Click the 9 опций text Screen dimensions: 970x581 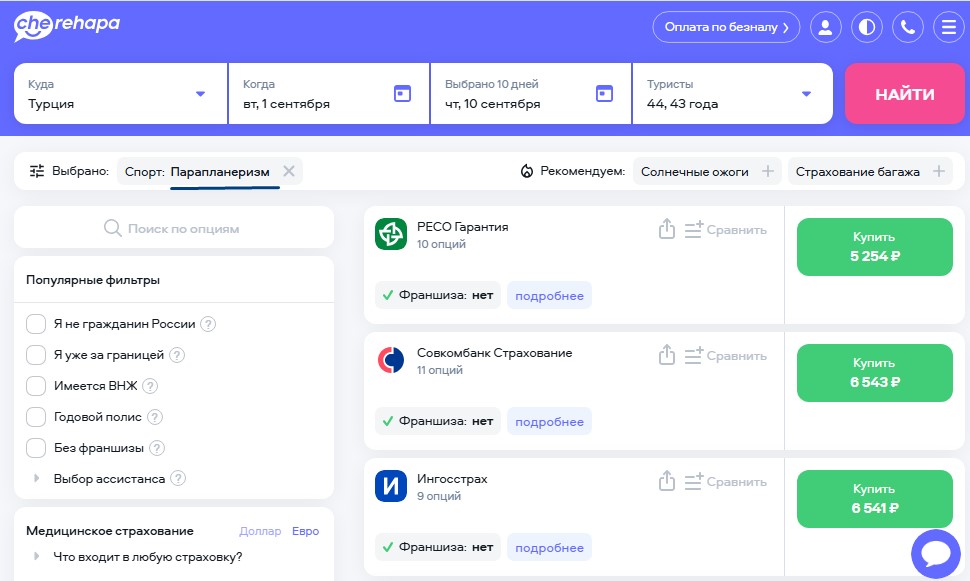click(x=439, y=496)
